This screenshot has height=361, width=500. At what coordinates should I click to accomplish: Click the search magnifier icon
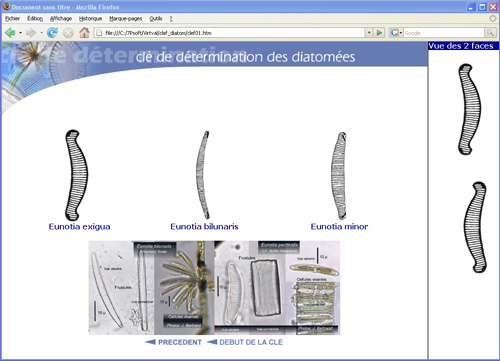(490, 33)
